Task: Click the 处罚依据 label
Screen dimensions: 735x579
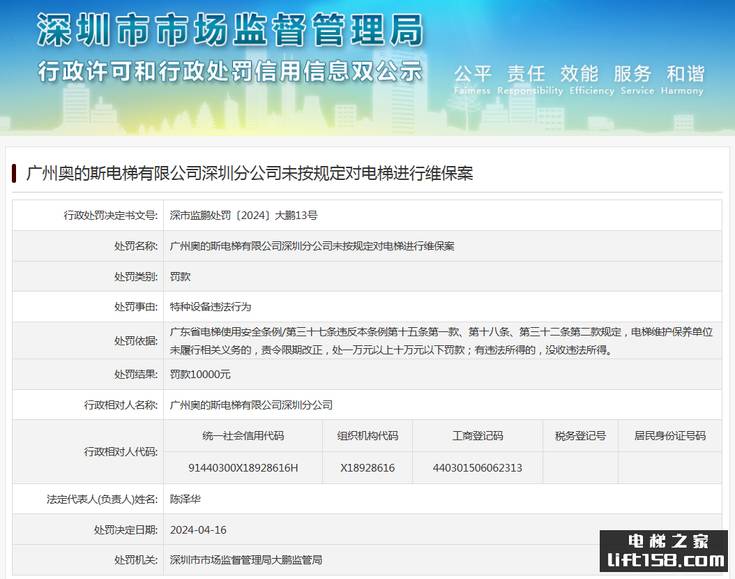Action: (x=136, y=341)
